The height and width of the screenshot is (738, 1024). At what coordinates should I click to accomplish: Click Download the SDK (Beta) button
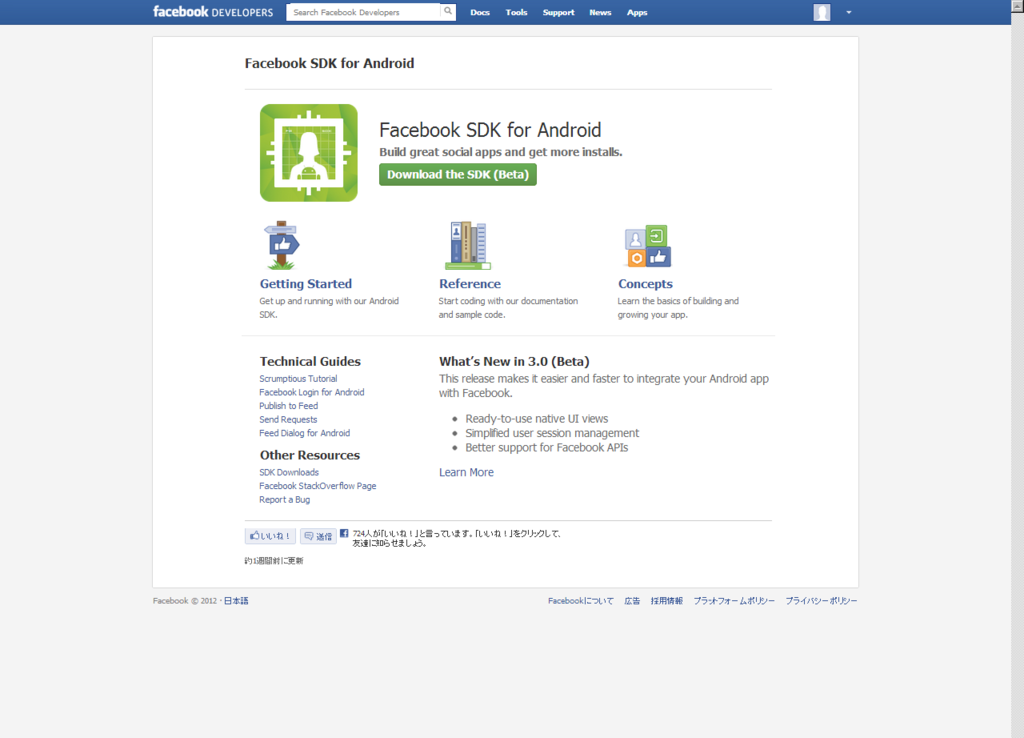pos(458,174)
